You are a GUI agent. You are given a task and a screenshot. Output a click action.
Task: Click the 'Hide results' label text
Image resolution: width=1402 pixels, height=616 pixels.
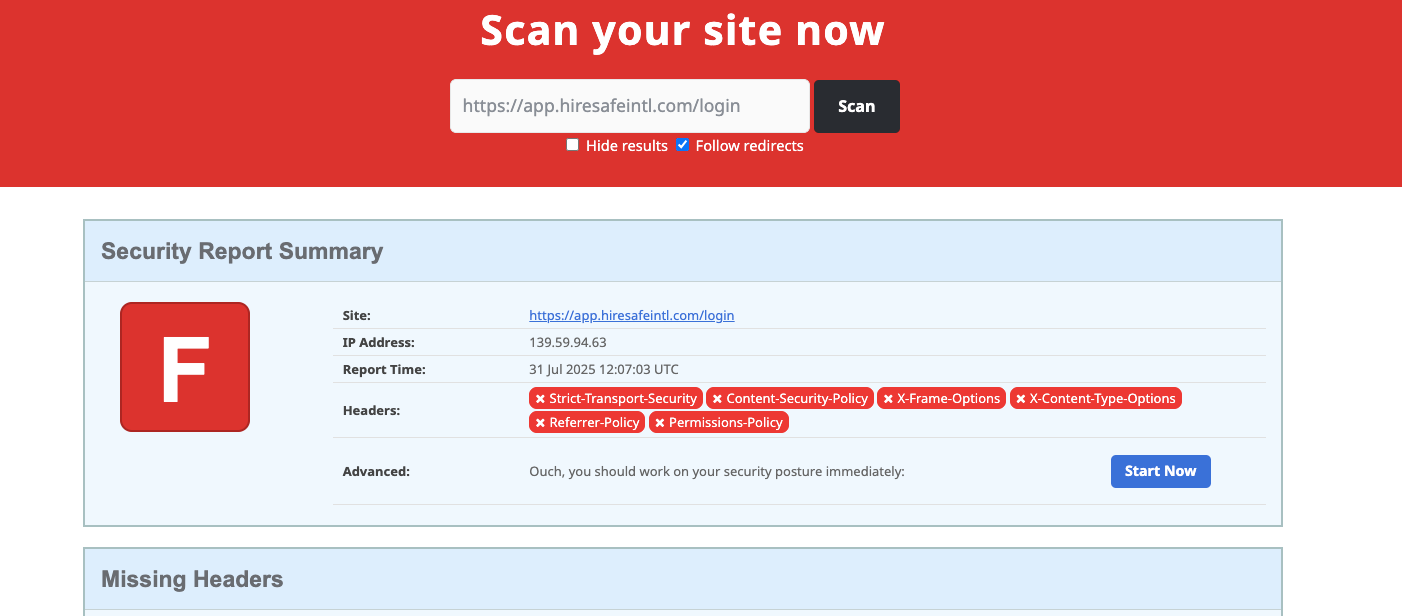tap(626, 146)
